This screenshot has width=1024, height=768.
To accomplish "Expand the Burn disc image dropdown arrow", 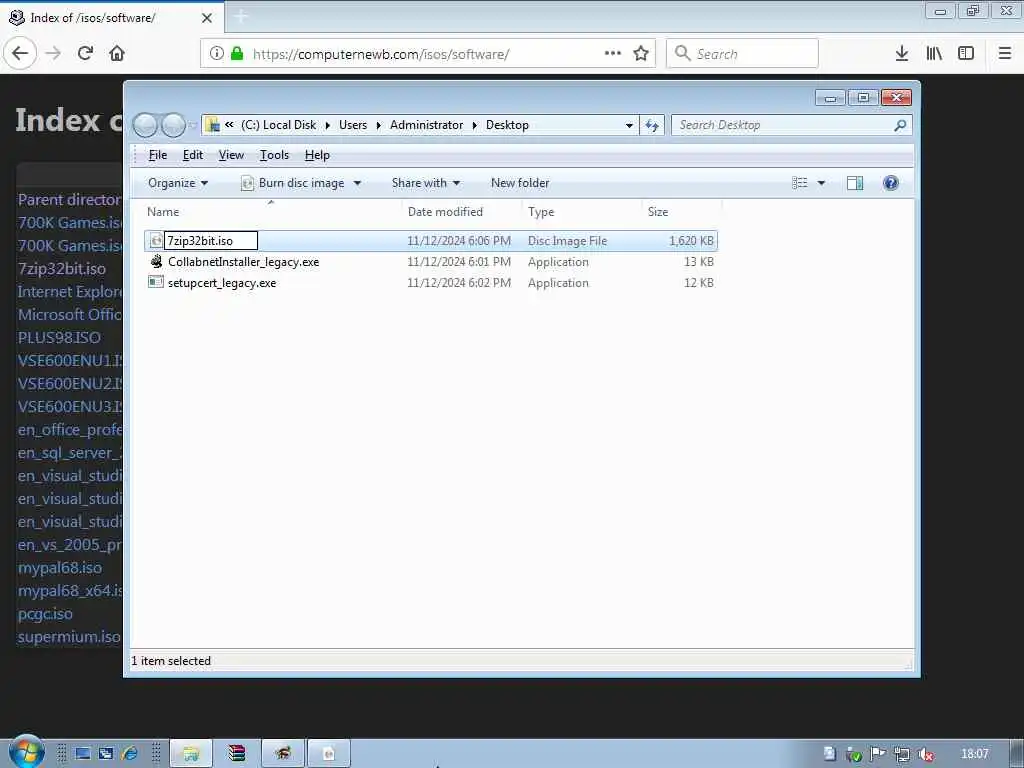I will 357,183.
